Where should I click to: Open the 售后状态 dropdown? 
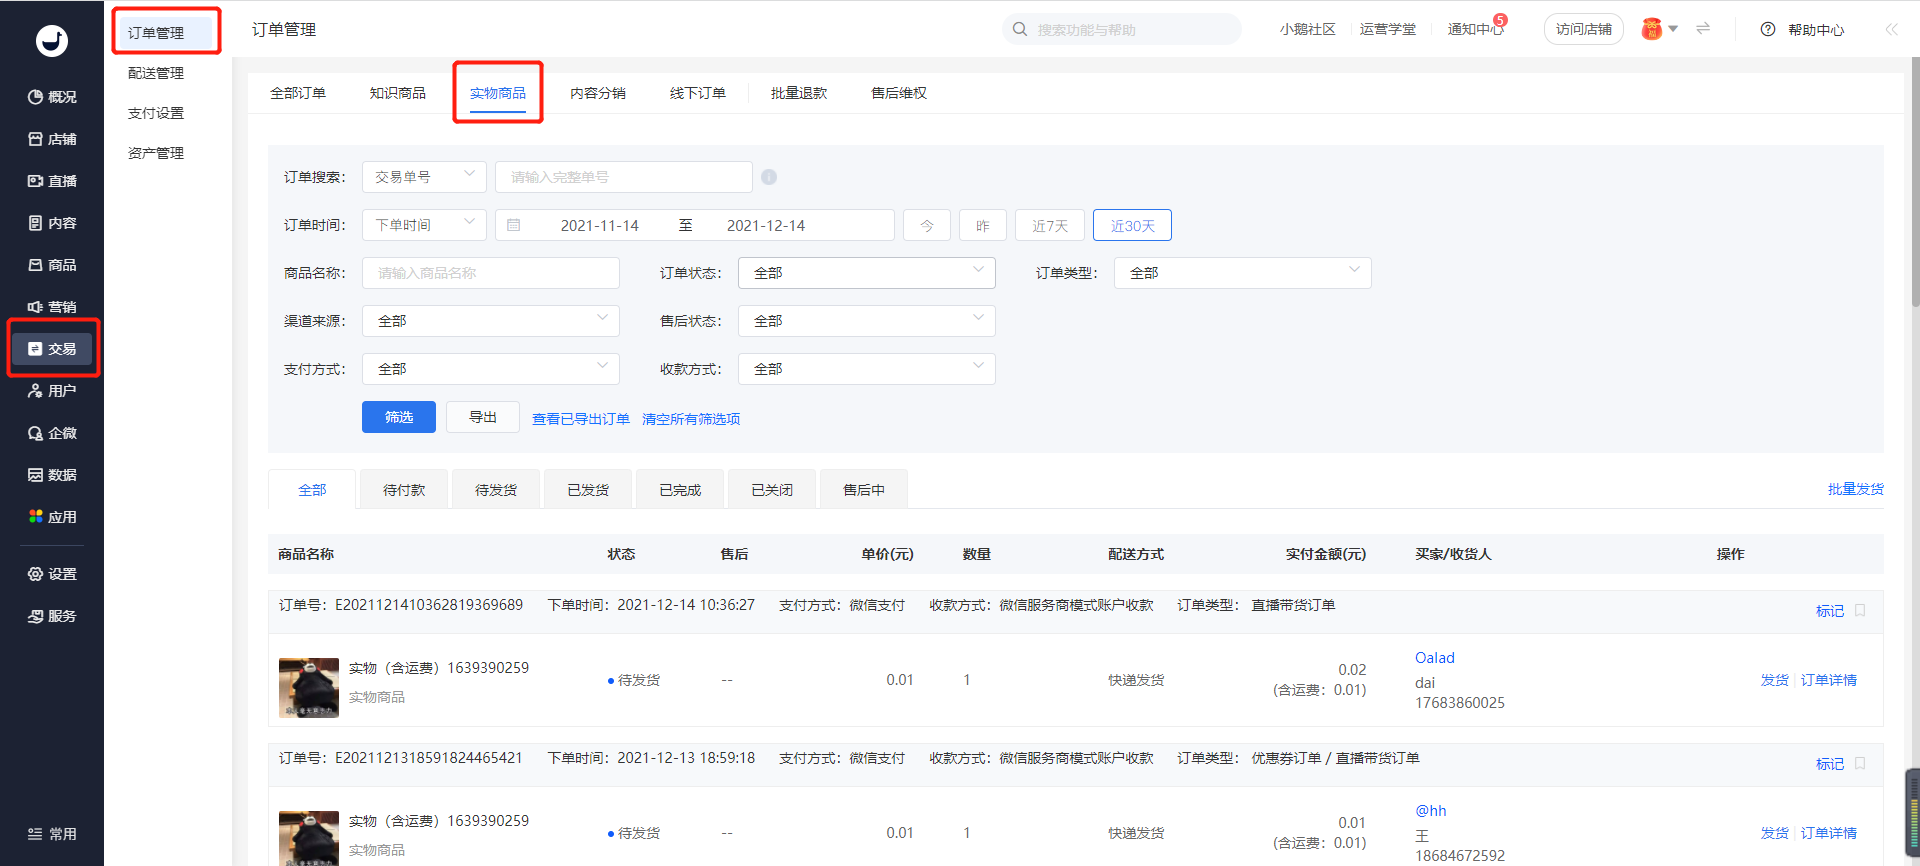click(x=867, y=321)
